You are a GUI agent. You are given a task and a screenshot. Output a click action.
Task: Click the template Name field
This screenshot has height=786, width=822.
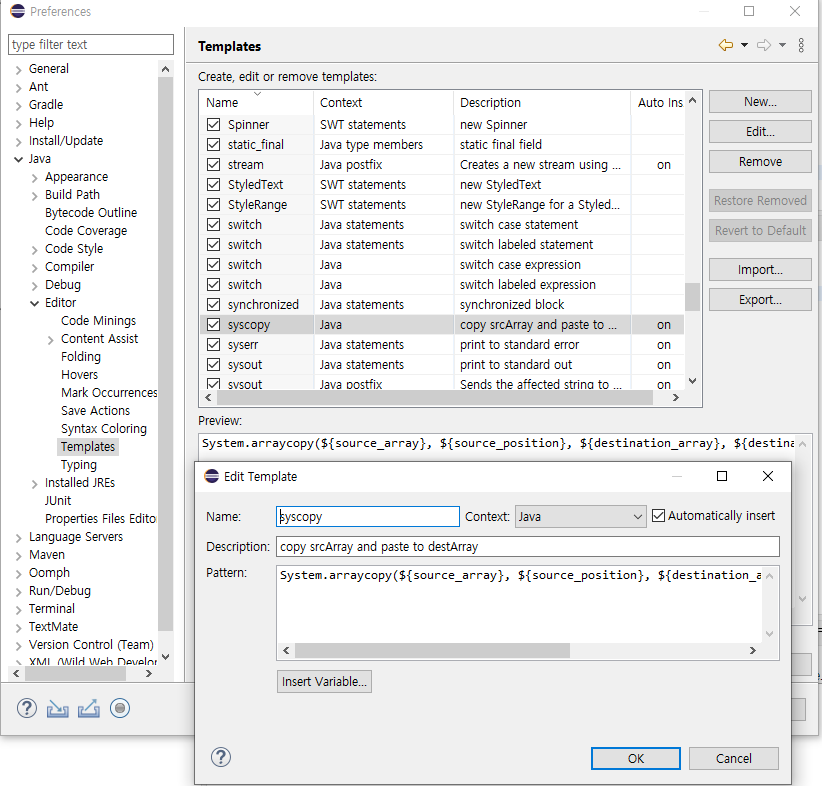(x=367, y=516)
